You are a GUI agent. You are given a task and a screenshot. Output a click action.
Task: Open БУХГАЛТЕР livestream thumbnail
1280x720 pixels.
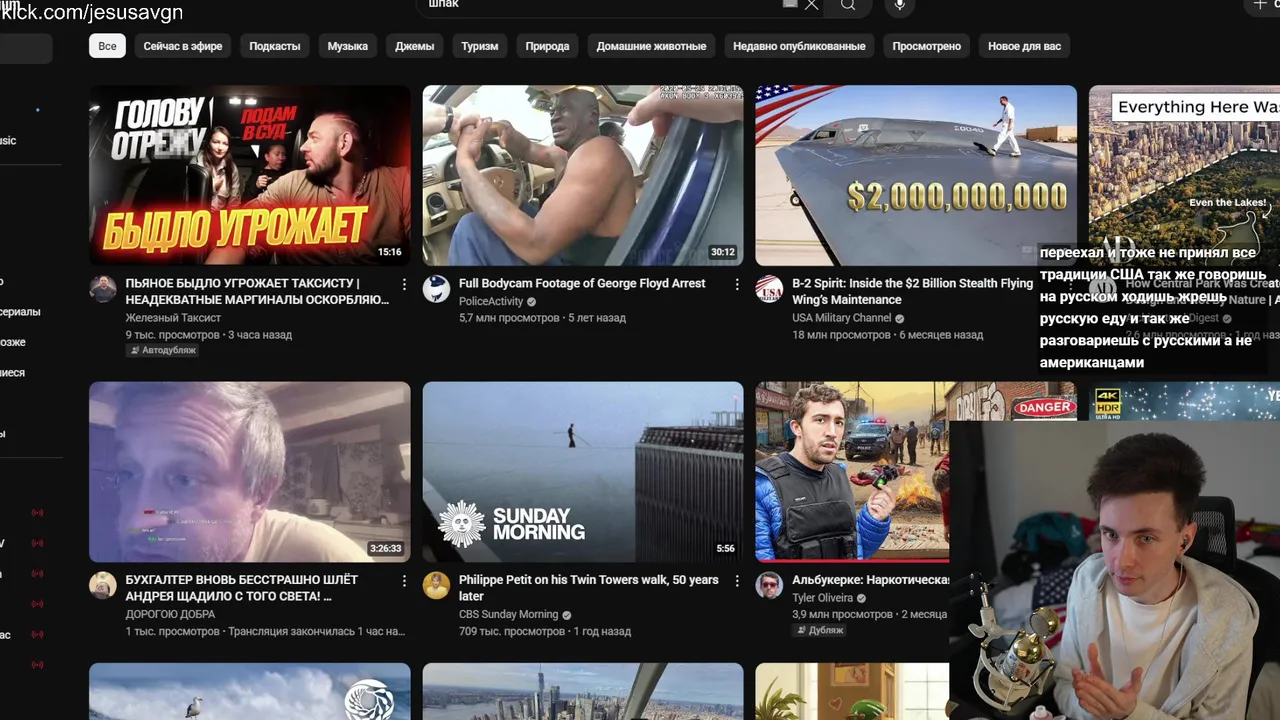click(250, 472)
